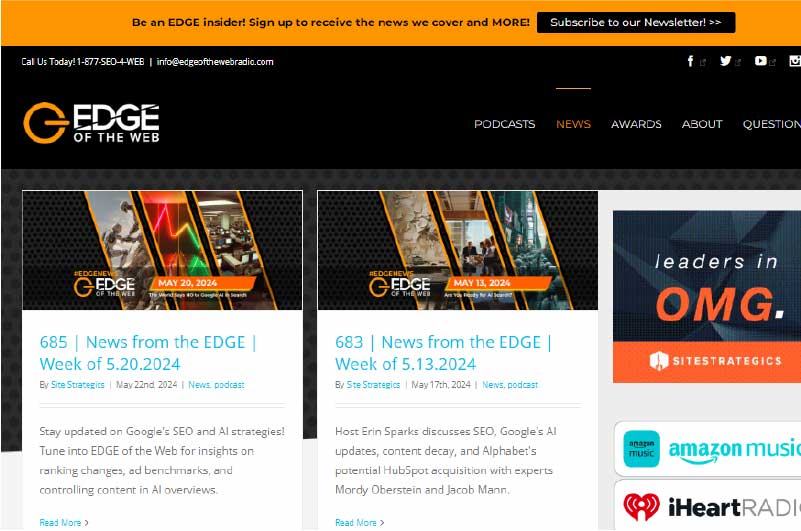This screenshot has width=801, height=531.
Task: Click the May 17th, 2024 date text
Action: click(441, 385)
